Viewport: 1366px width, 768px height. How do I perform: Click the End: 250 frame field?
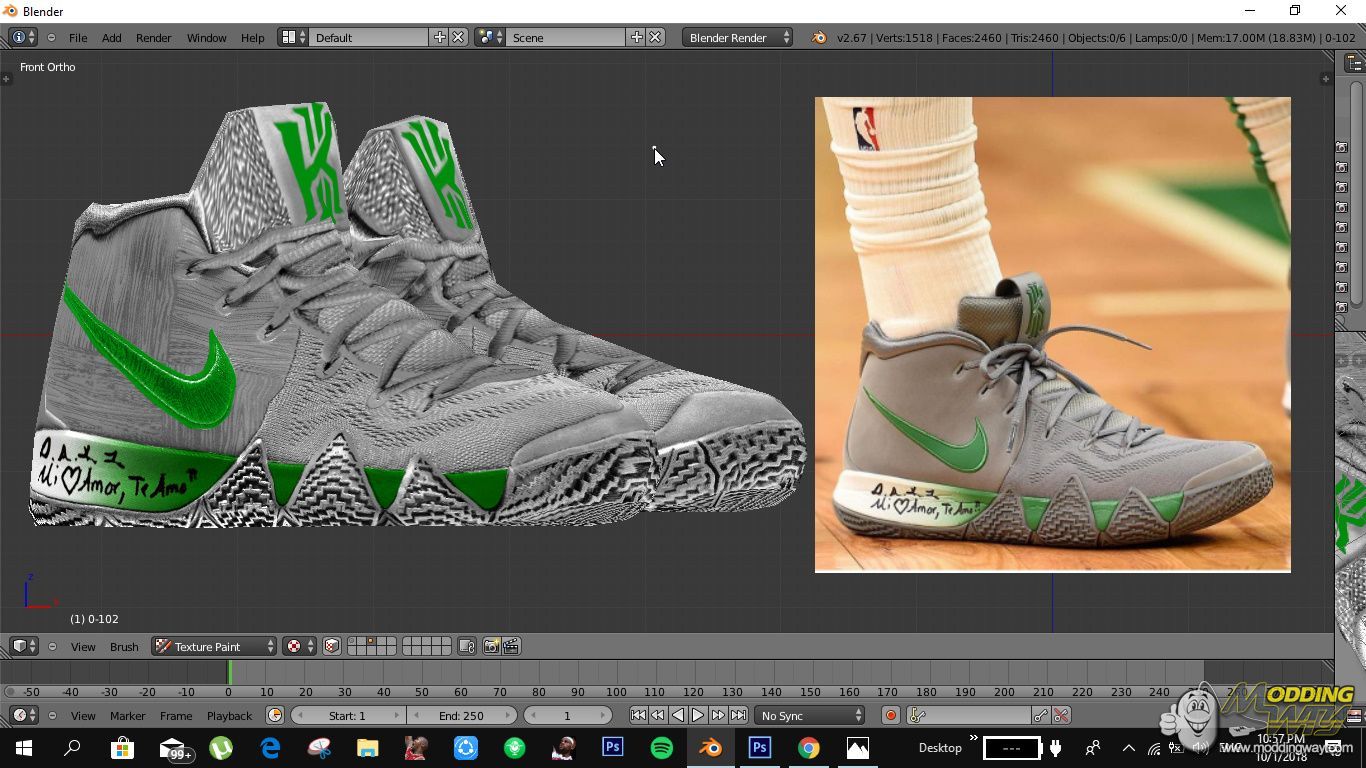pyautogui.click(x=461, y=716)
